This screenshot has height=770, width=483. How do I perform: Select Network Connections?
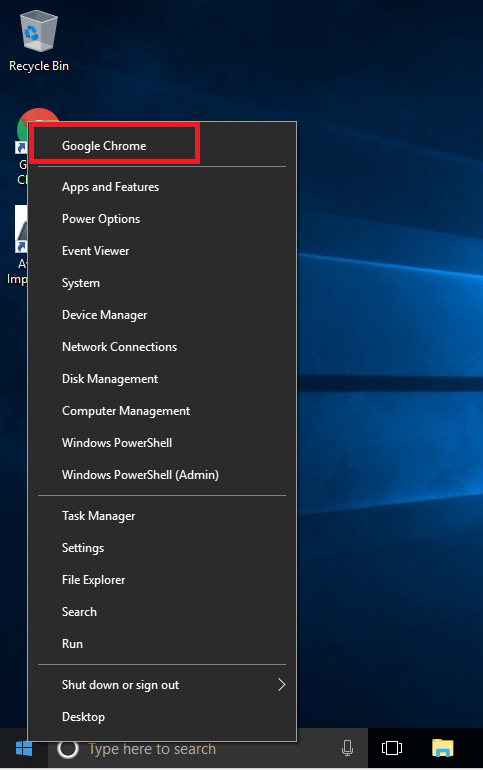[x=162, y=347]
